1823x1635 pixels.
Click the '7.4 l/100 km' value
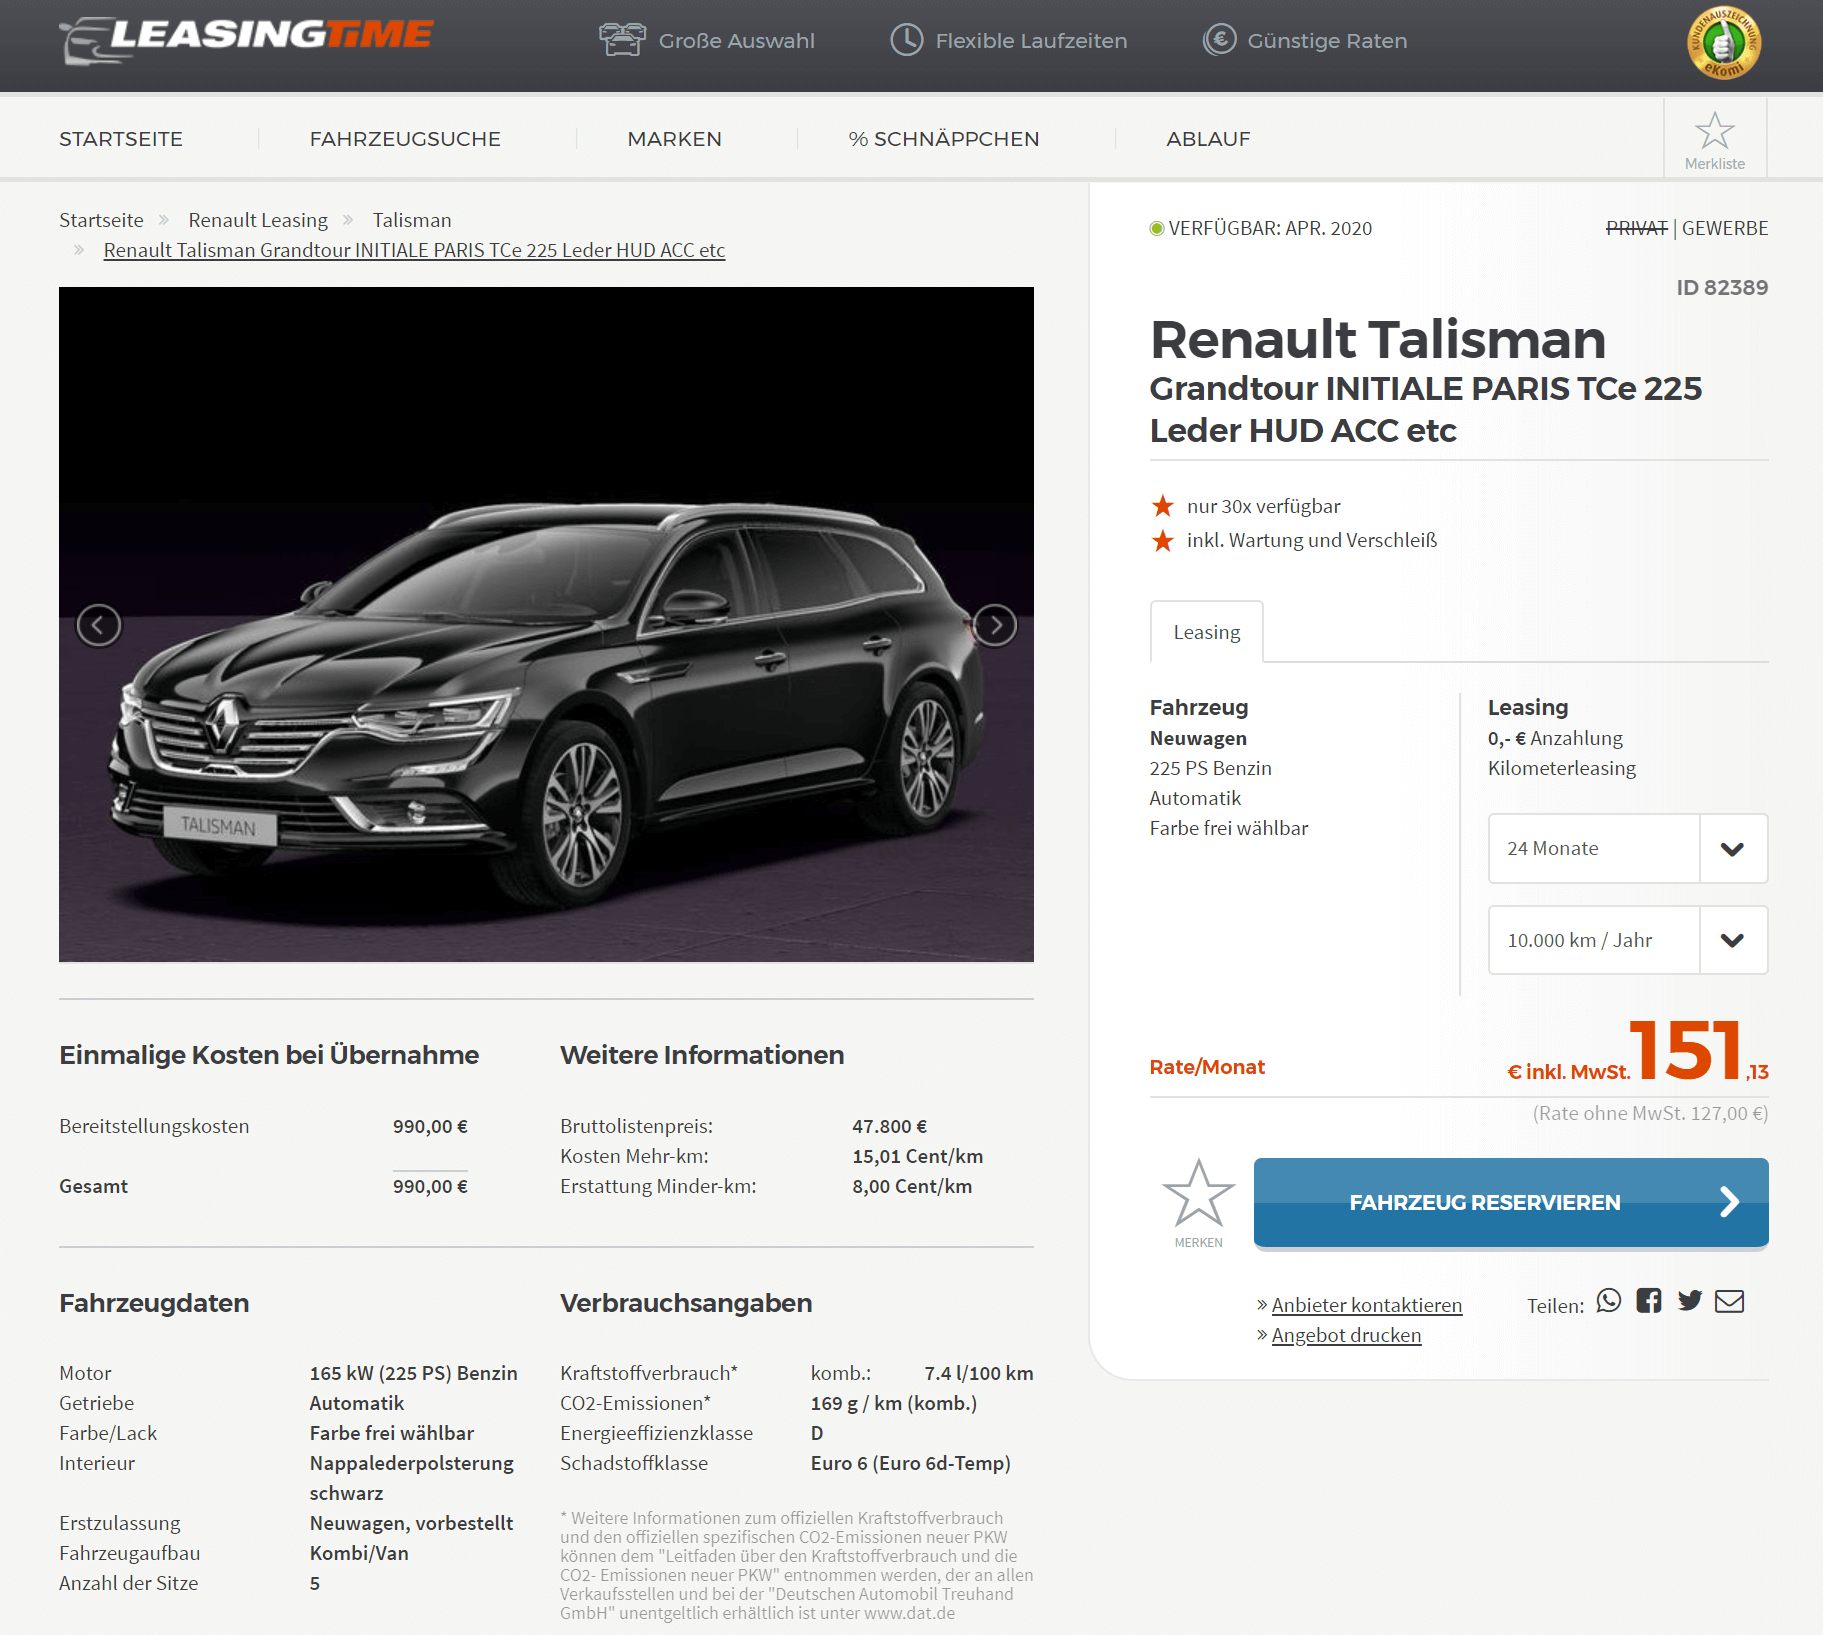(979, 1373)
